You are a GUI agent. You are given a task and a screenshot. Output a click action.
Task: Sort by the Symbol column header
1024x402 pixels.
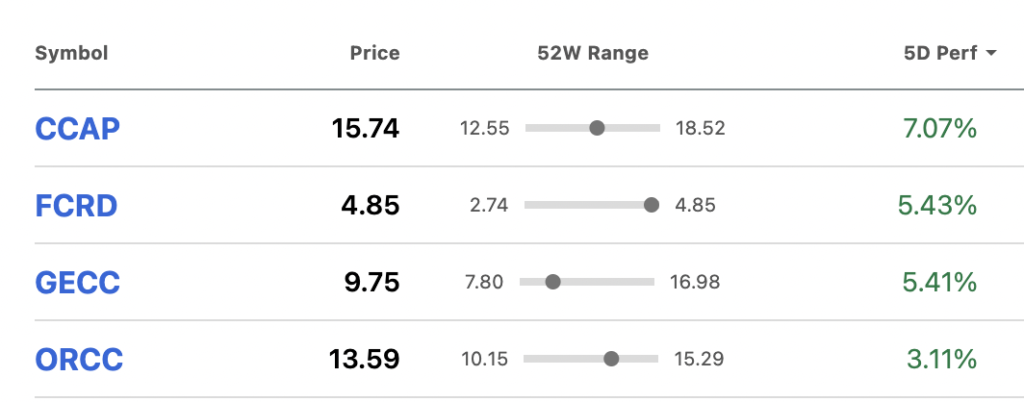(71, 53)
